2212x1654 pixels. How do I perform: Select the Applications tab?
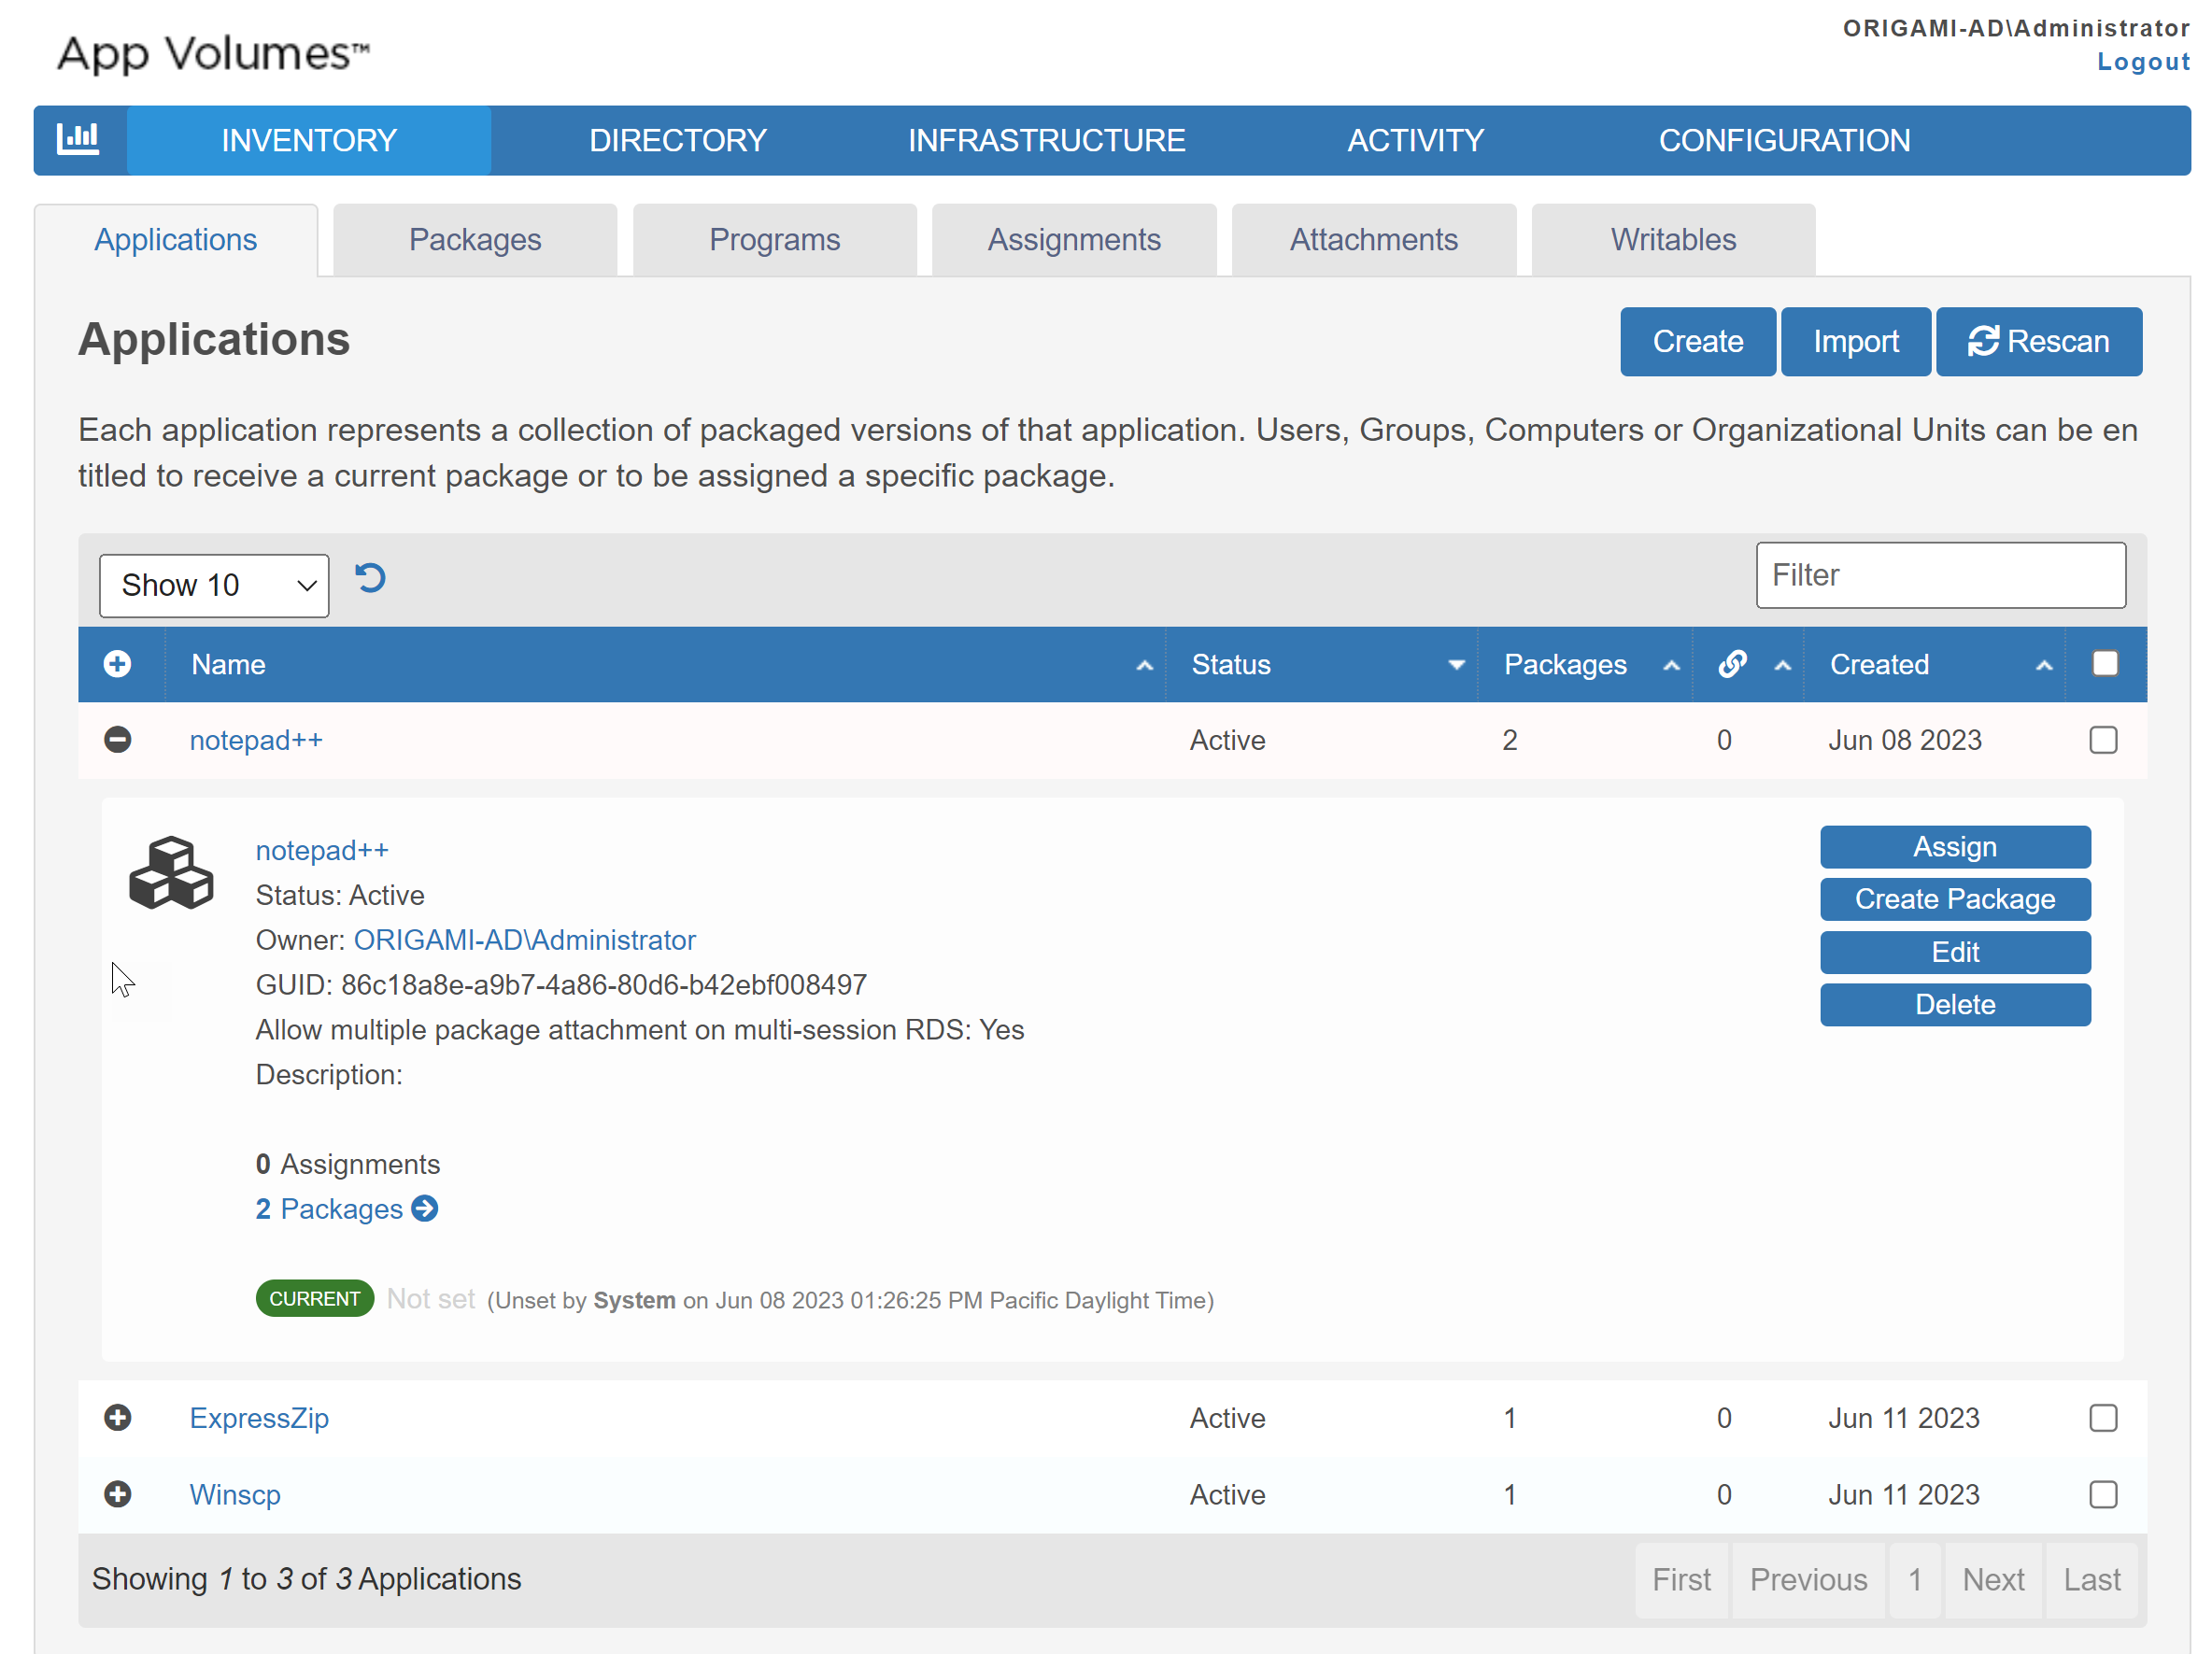[176, 240]
